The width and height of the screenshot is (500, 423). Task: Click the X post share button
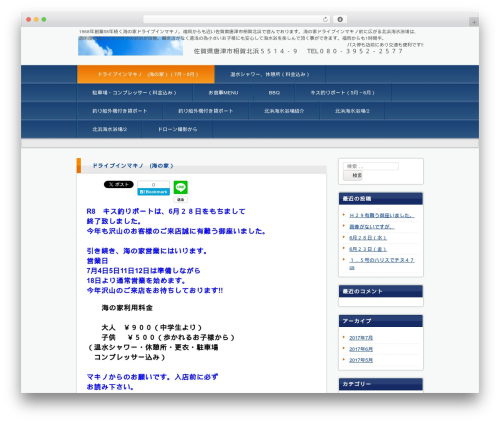[x=119, y=184]
